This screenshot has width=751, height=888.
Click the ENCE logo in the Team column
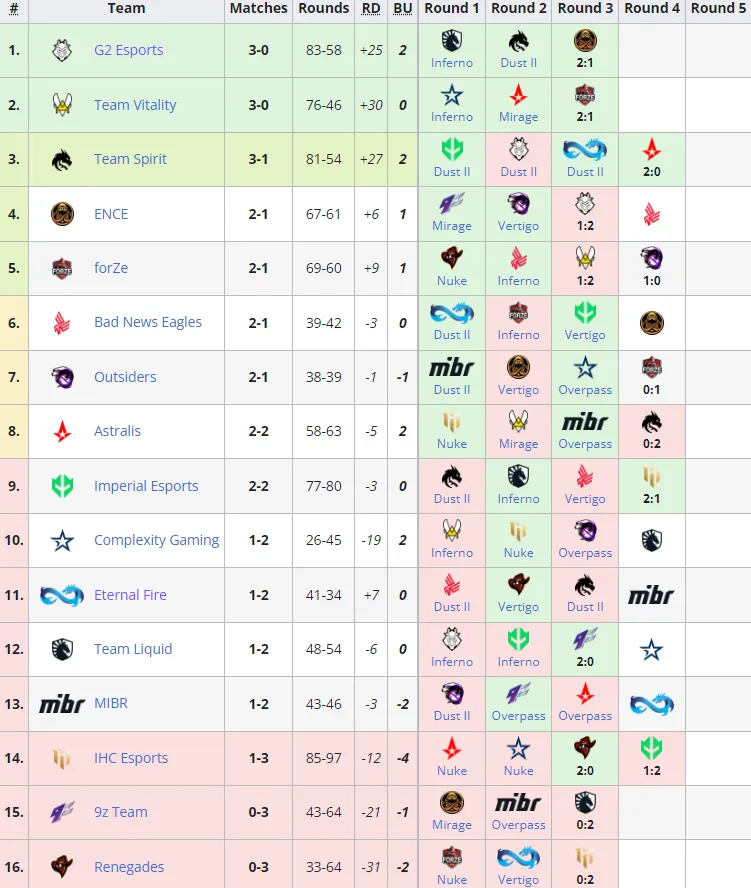[62, 214]
